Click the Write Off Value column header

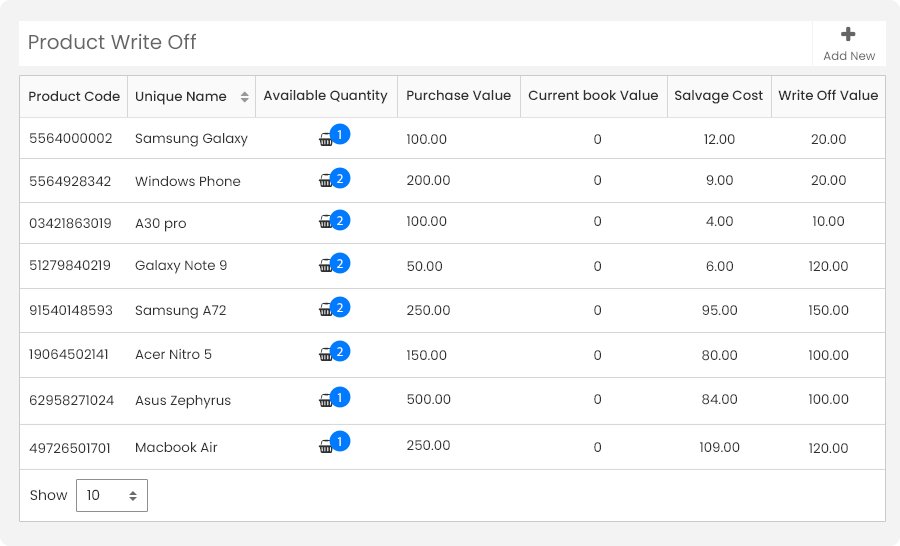click(x=828, y=95)
